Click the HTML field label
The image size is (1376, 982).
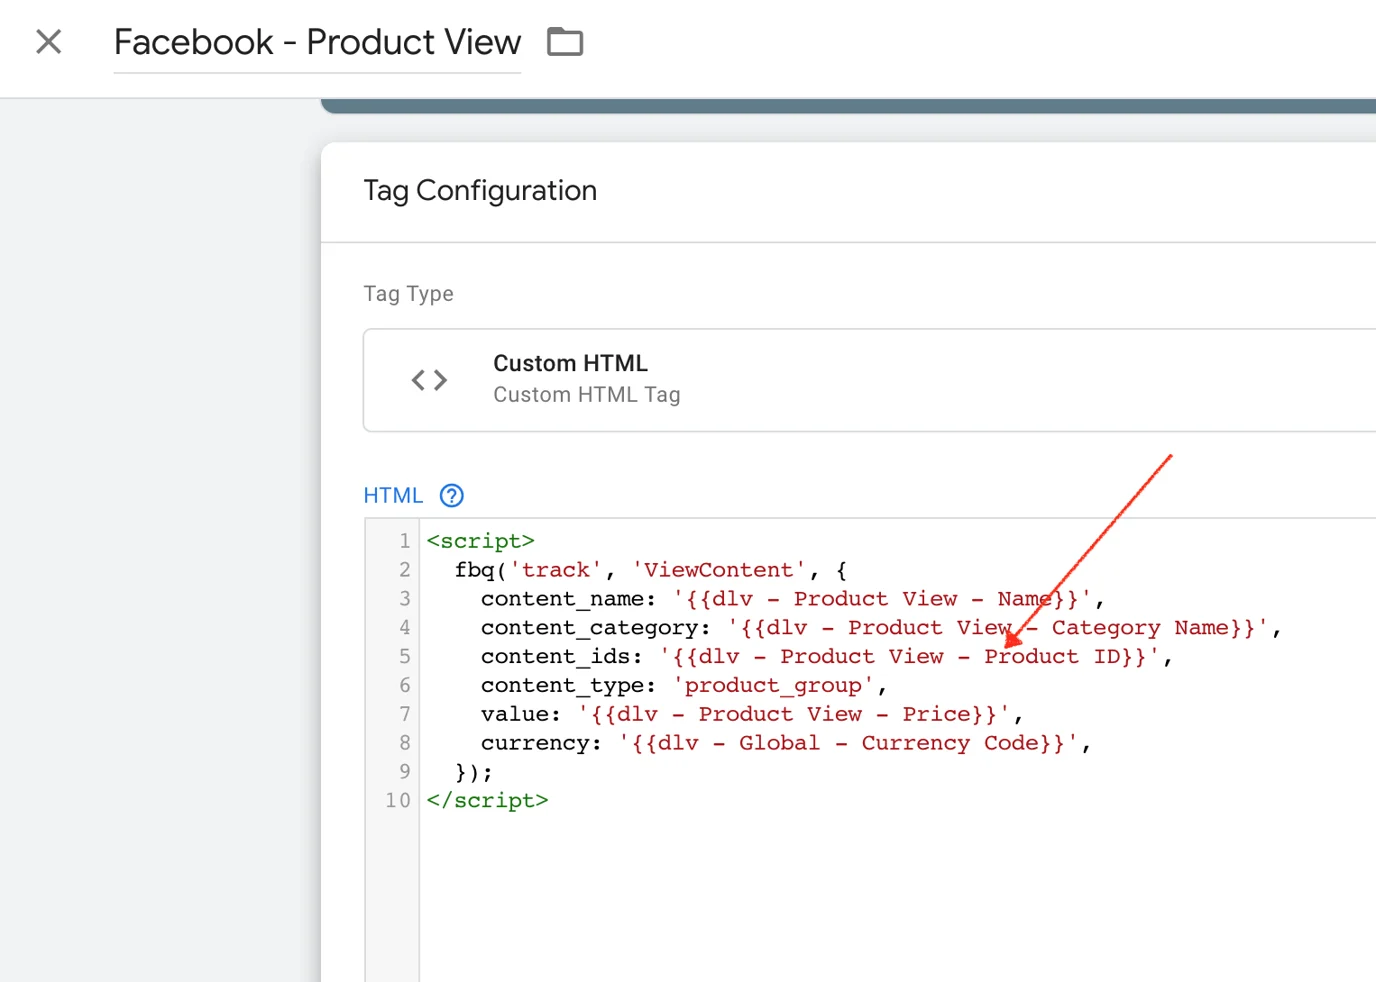click(393, 495)
